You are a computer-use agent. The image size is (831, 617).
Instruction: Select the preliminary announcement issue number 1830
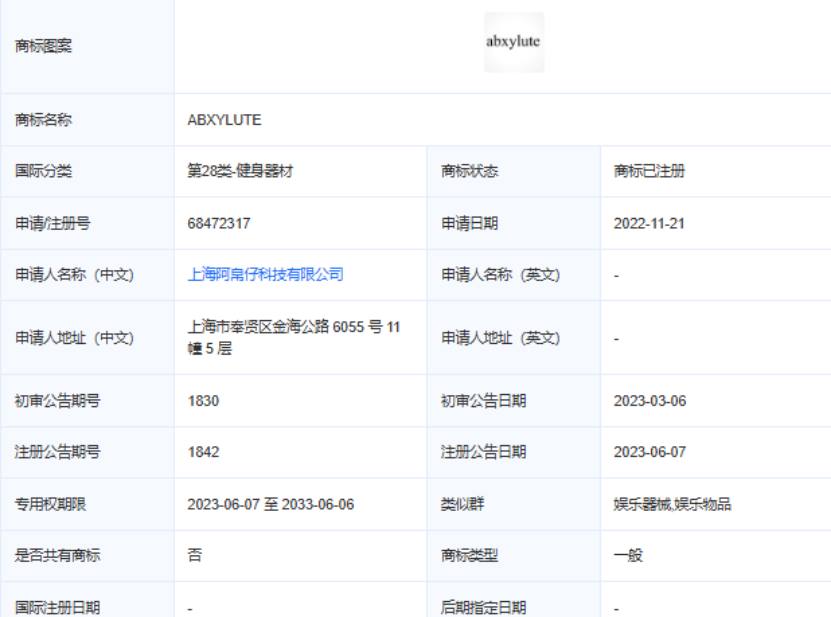pos(204,401)
